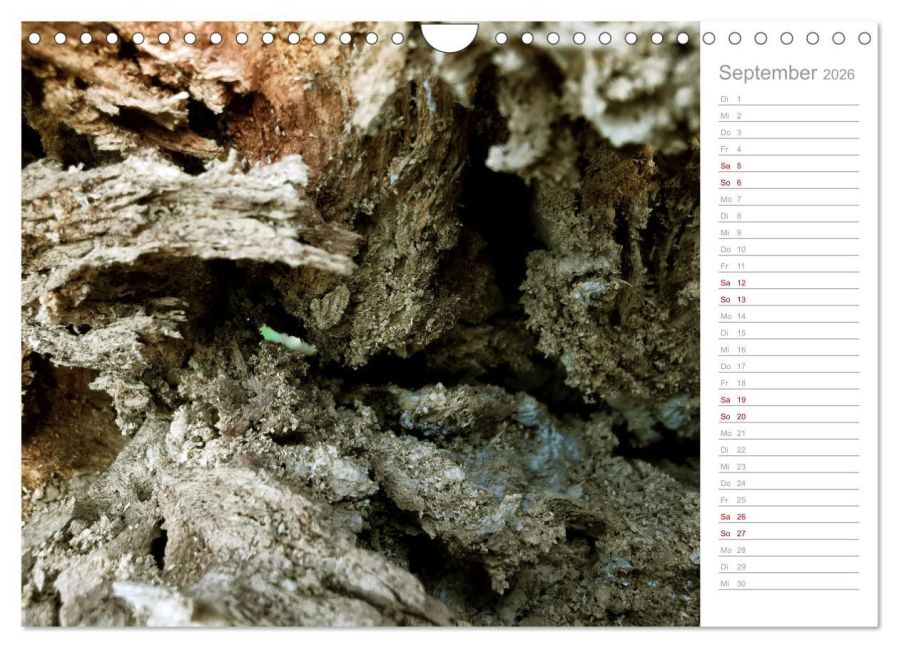Choose the Mi 30 last date row
This screenshot has width=899, height=648.
(x=789, y=583)
